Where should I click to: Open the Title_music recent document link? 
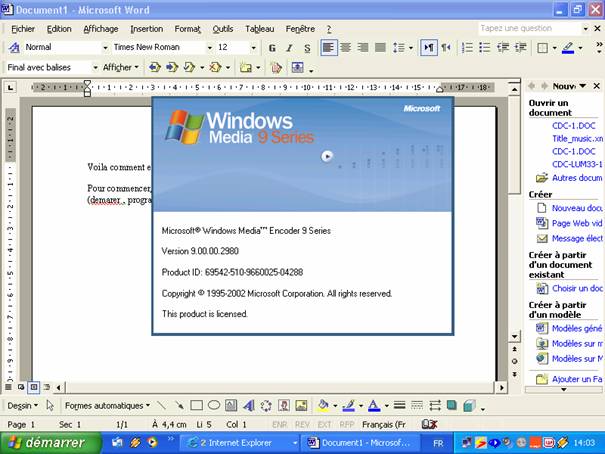point(577,138)
